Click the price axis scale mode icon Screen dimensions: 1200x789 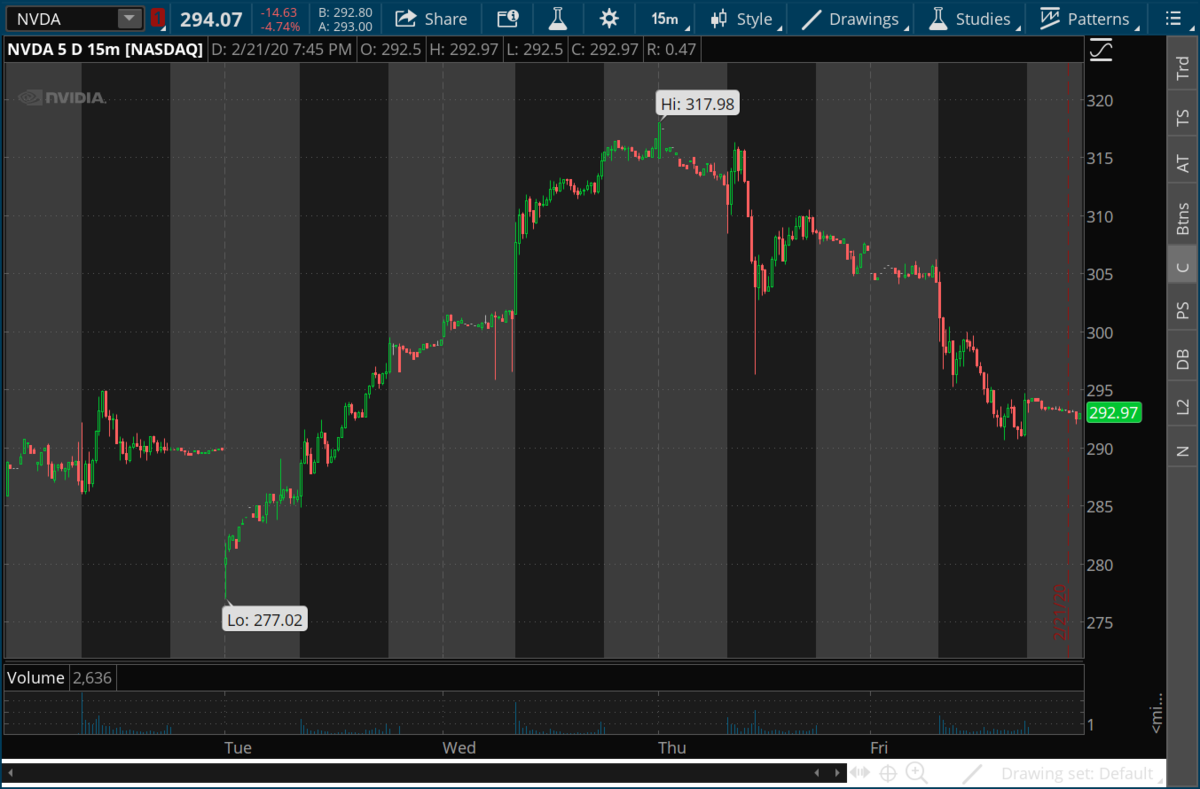pyautogui.click(x=1101, y=49)
